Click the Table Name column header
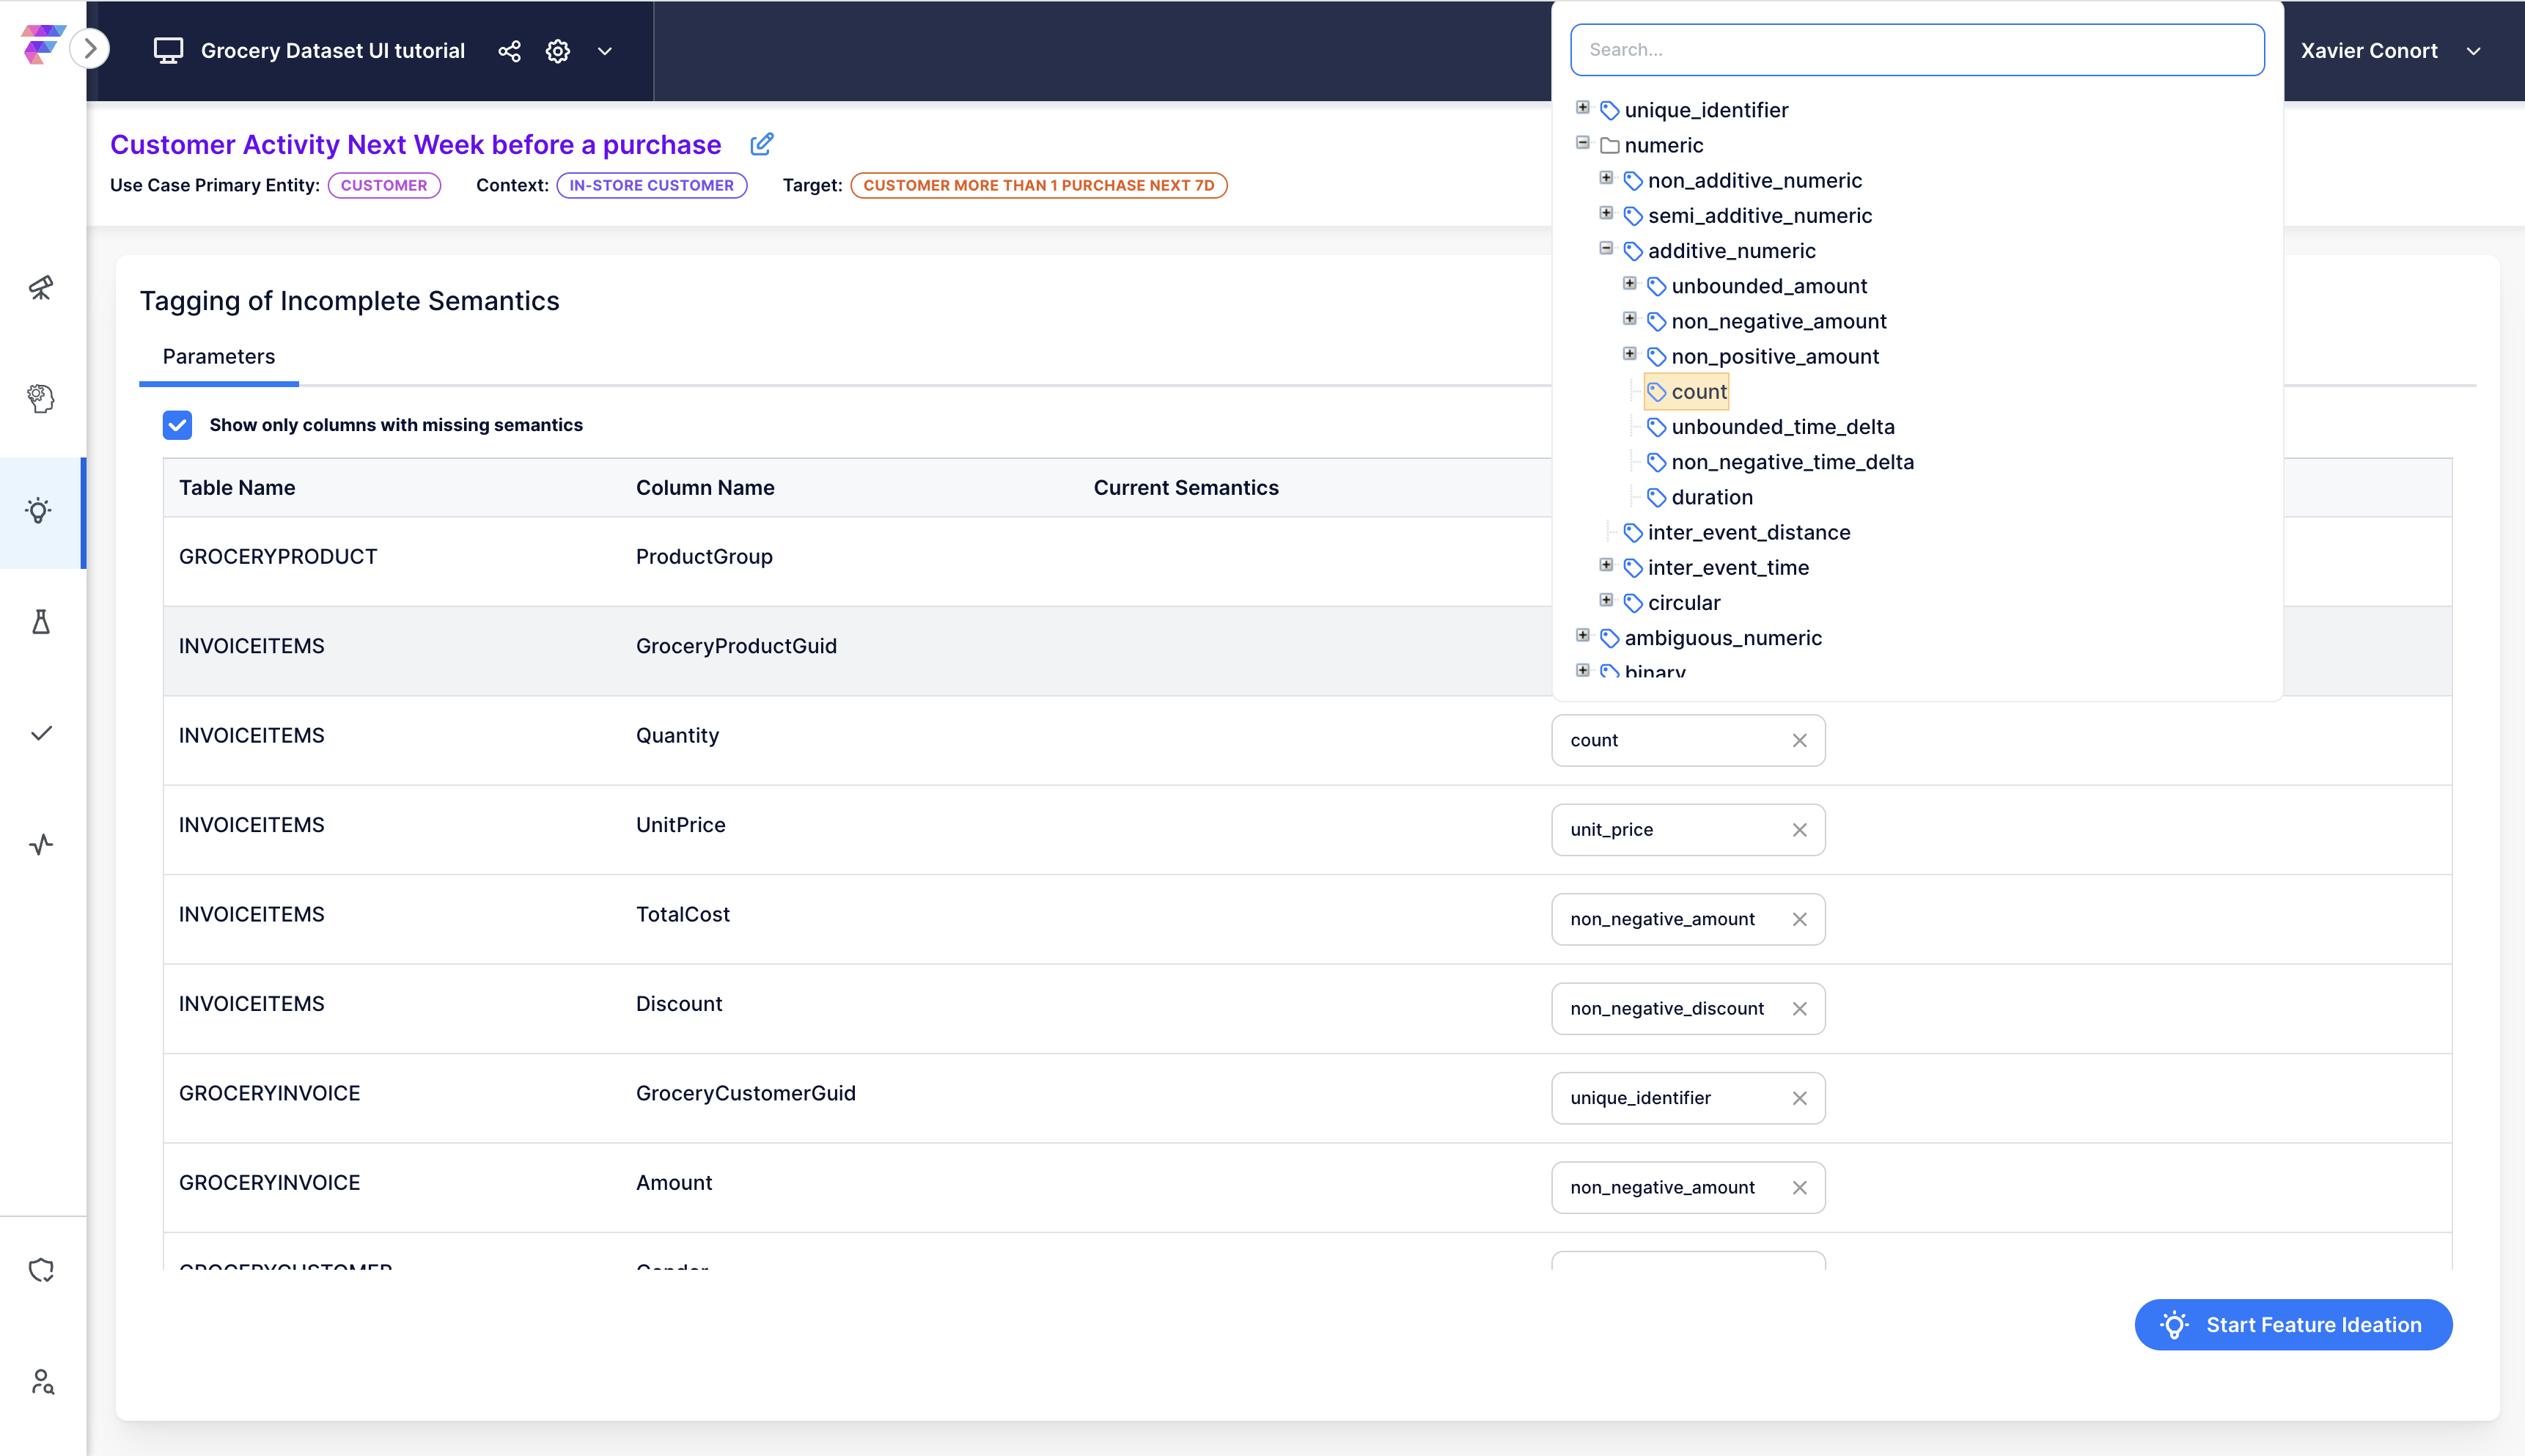The height and width of the screenshot is (1456, 2525). point(237,488)
